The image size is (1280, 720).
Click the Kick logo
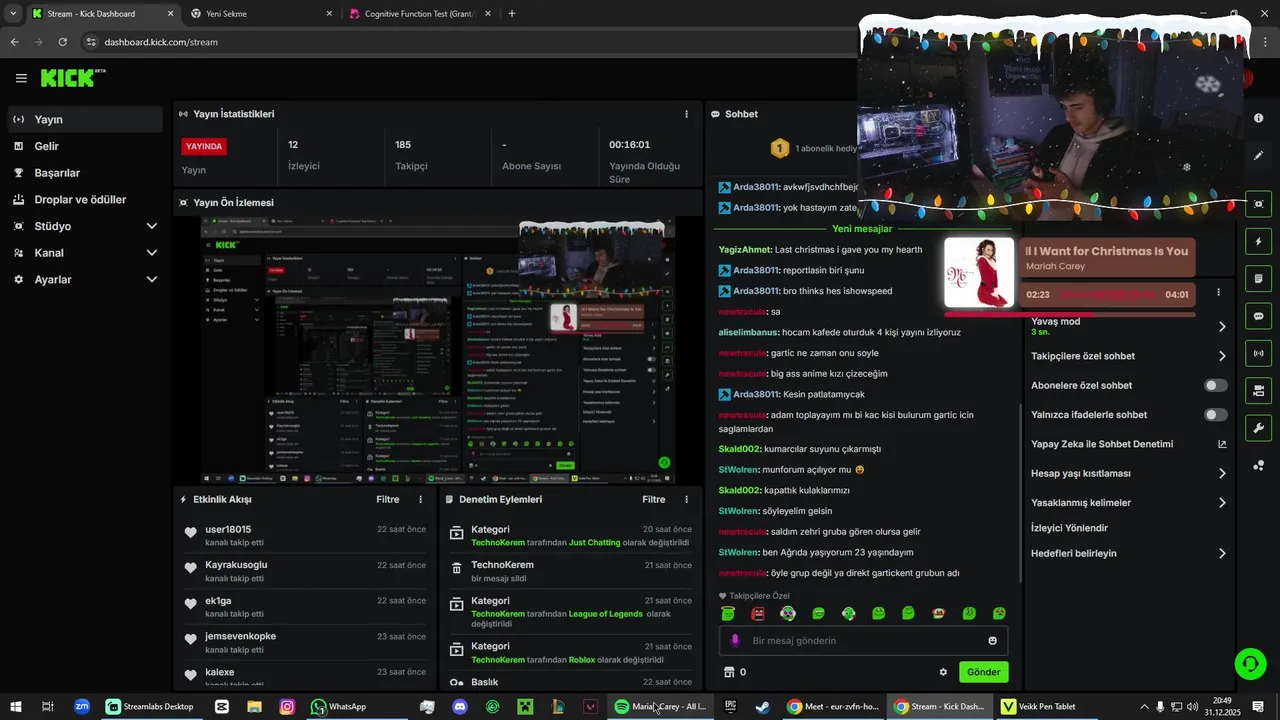[x=72, y=78]
